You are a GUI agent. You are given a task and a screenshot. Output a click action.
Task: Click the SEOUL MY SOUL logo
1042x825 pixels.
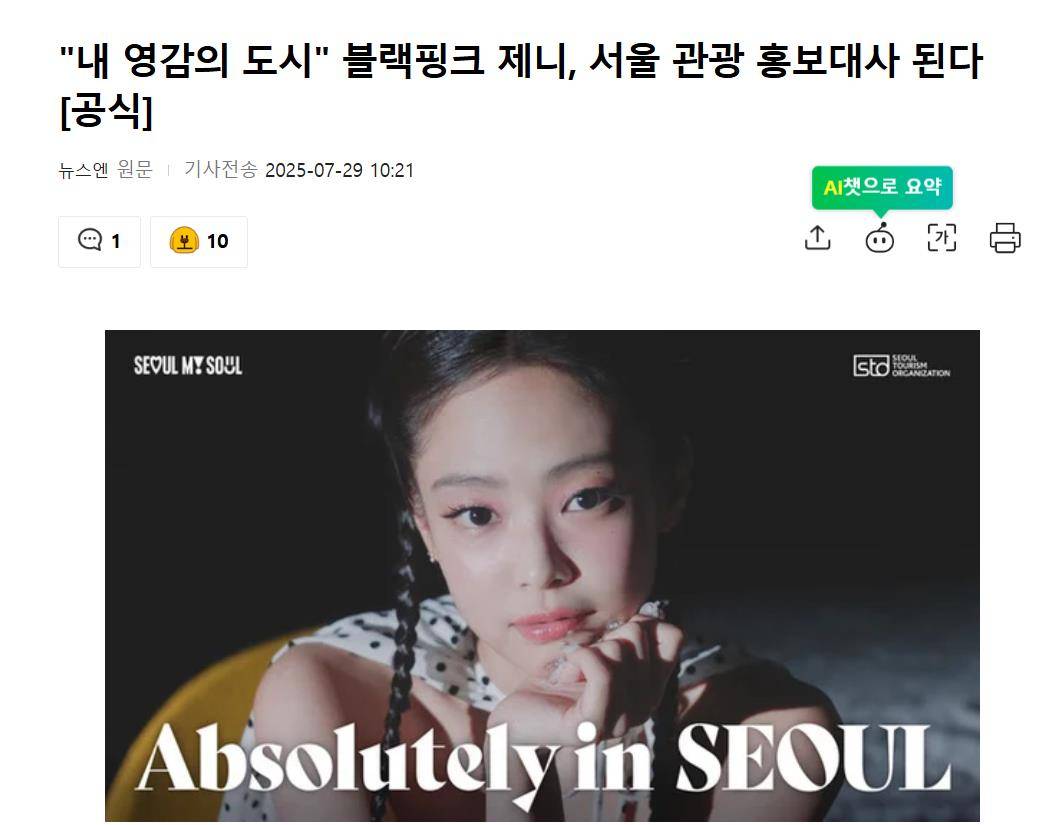point(188,366)
